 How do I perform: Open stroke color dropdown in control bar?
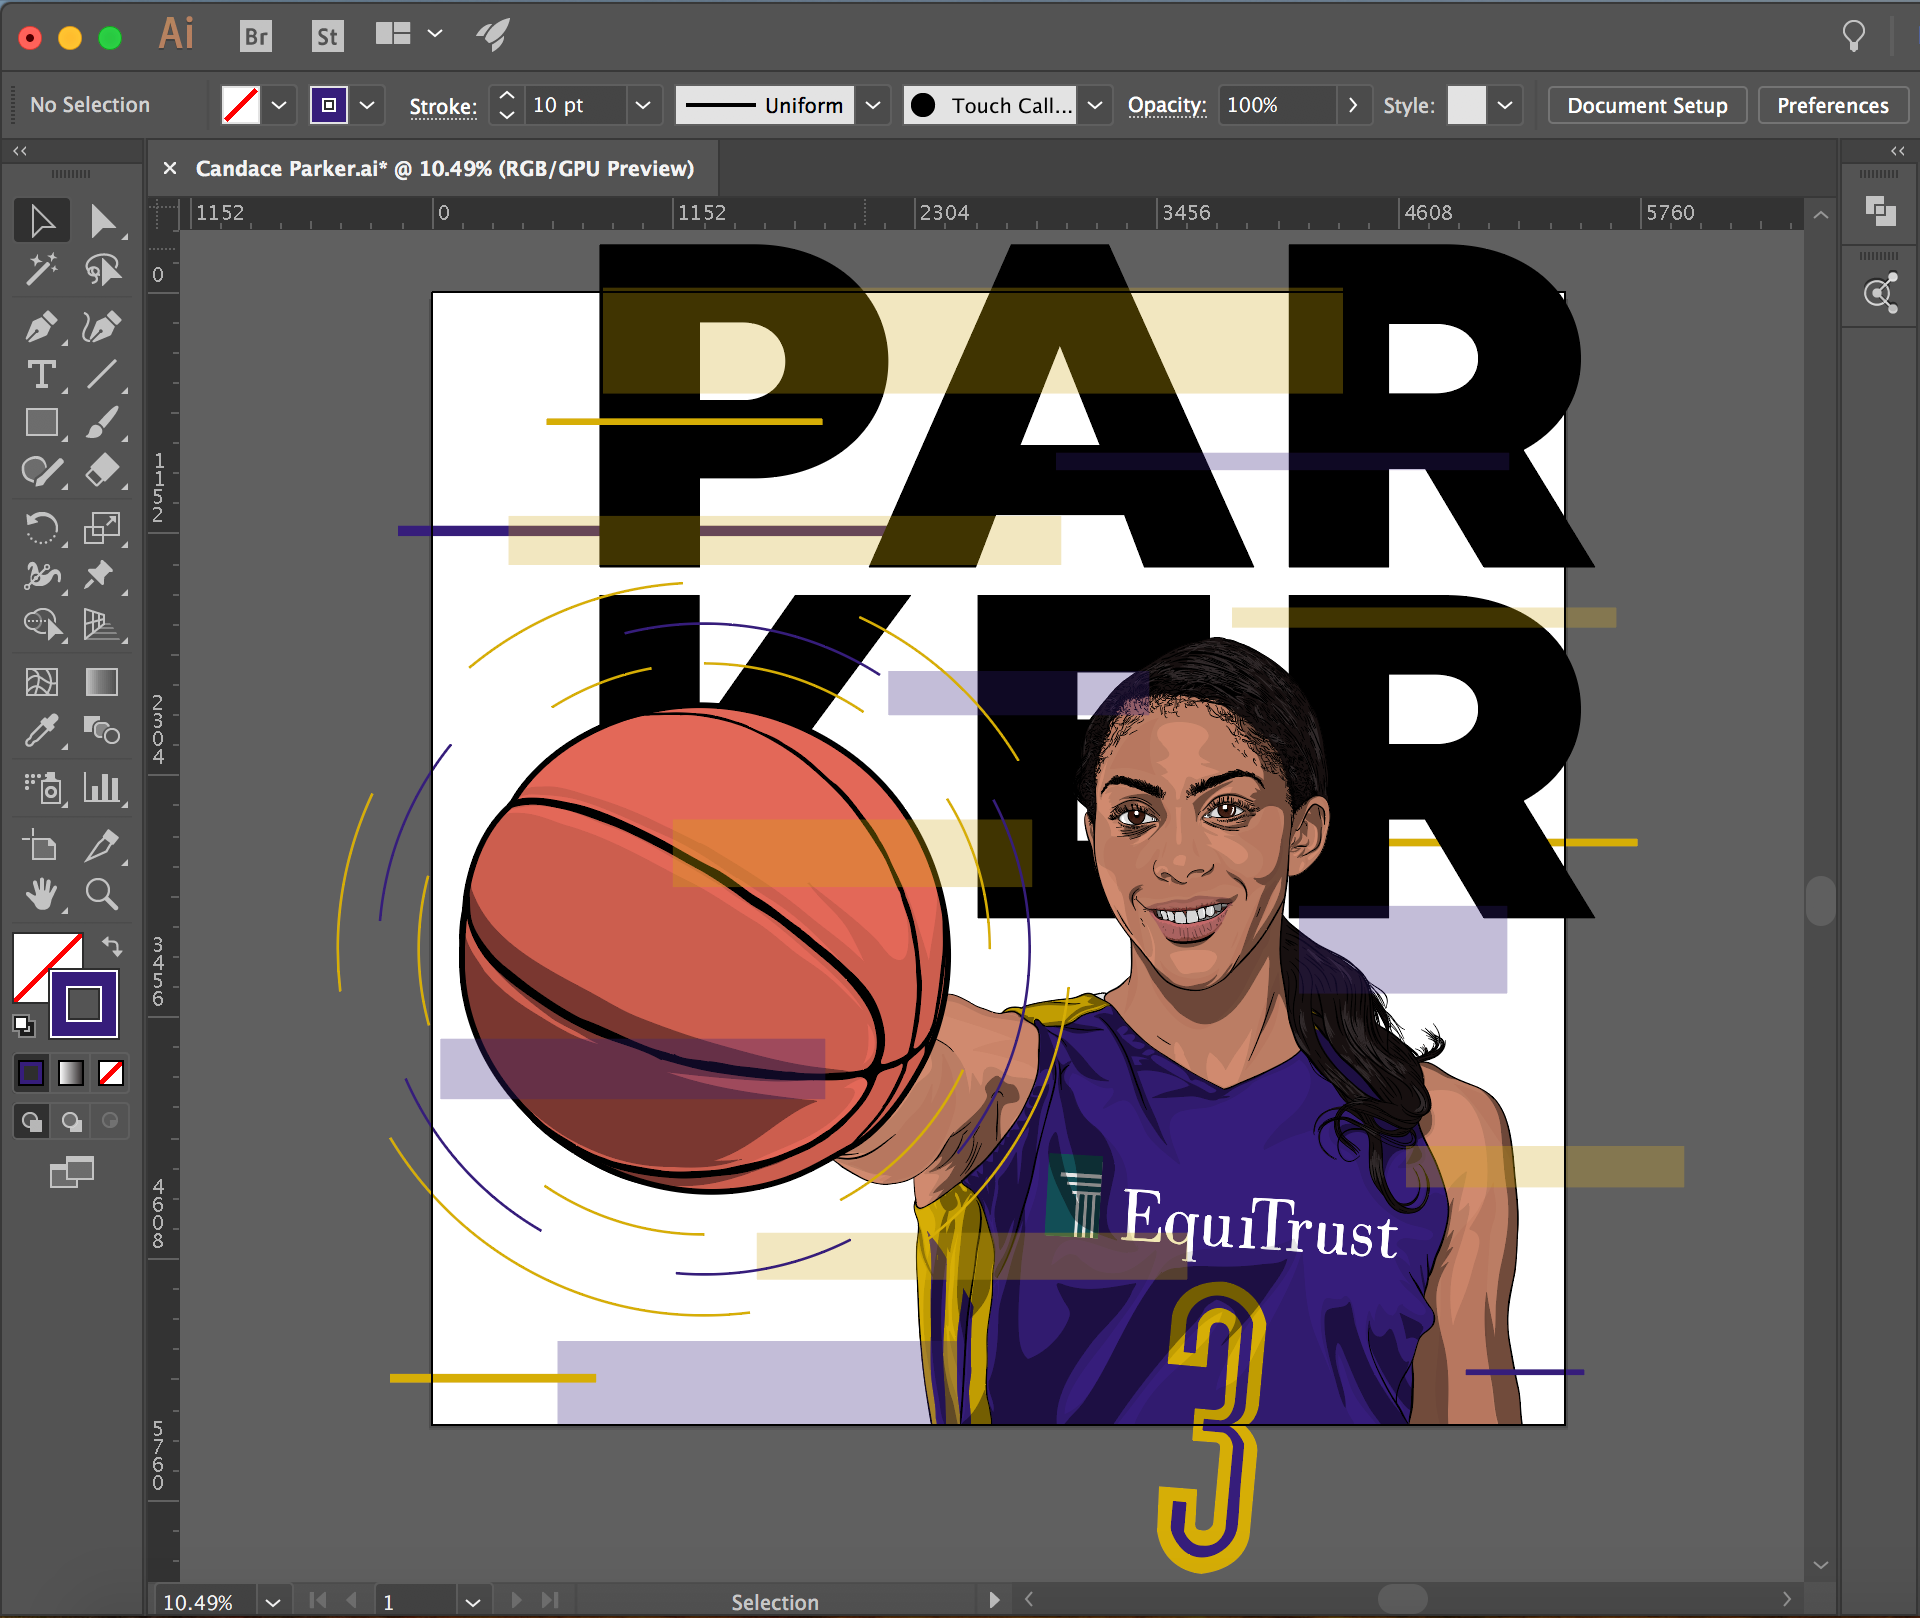click(367, 105)
